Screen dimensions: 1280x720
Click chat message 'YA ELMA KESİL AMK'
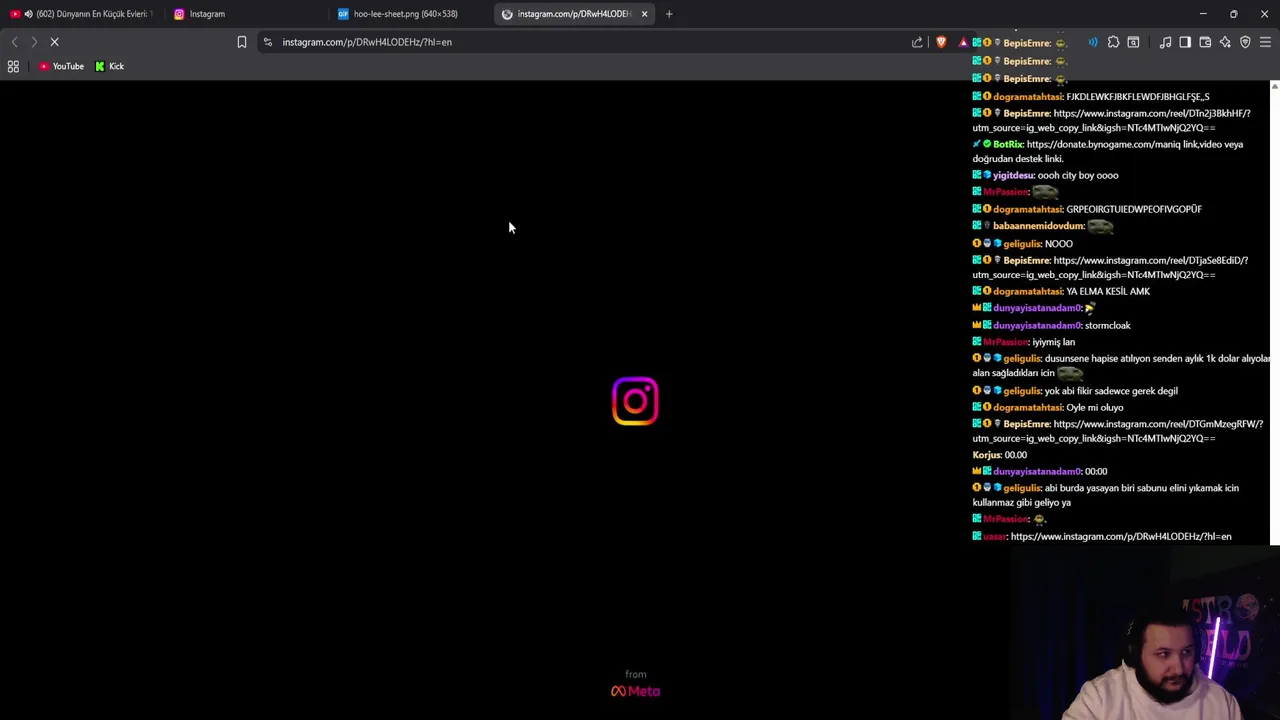pyautogui.click(x=1108, y=291)
